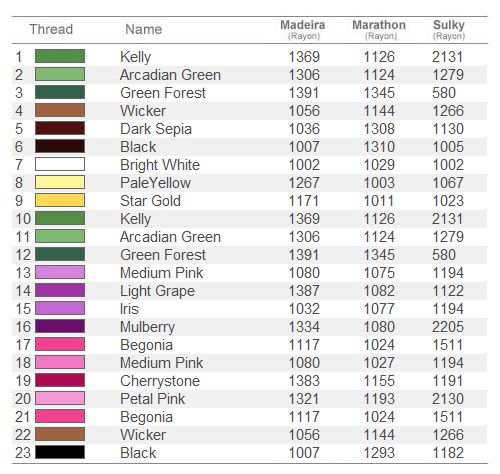Click Madeira value 1334 for Mulberry
This screenshot has height=474, width=500.
coord(304,327)
